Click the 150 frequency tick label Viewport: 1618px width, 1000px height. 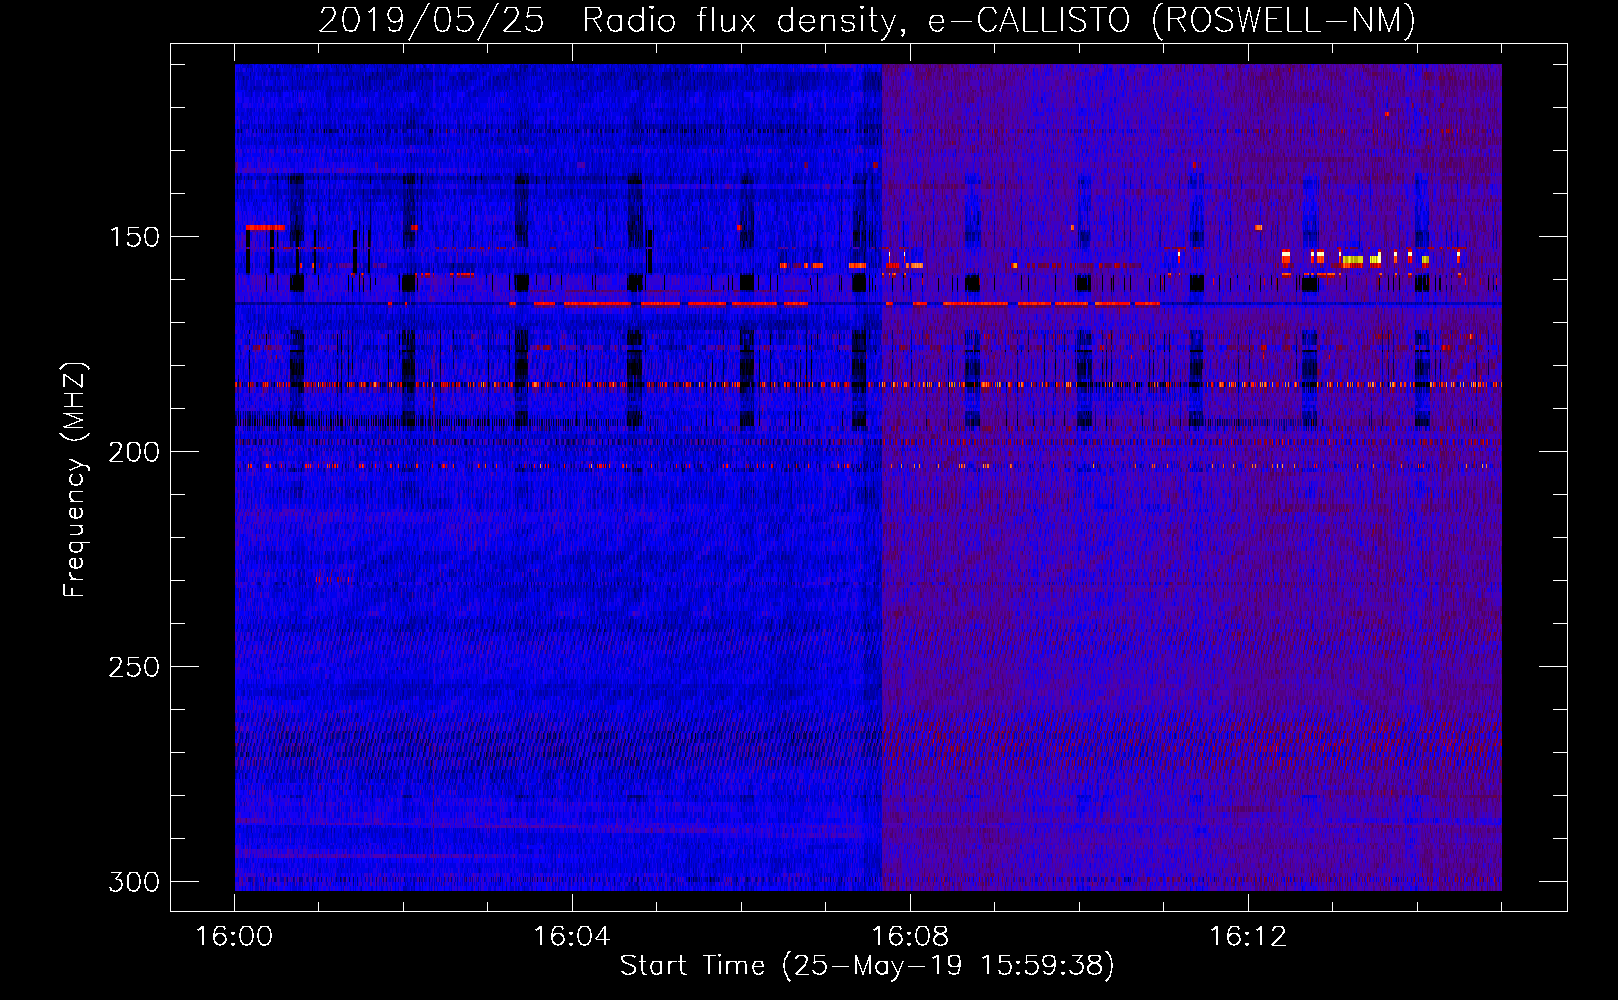[133, 237]
